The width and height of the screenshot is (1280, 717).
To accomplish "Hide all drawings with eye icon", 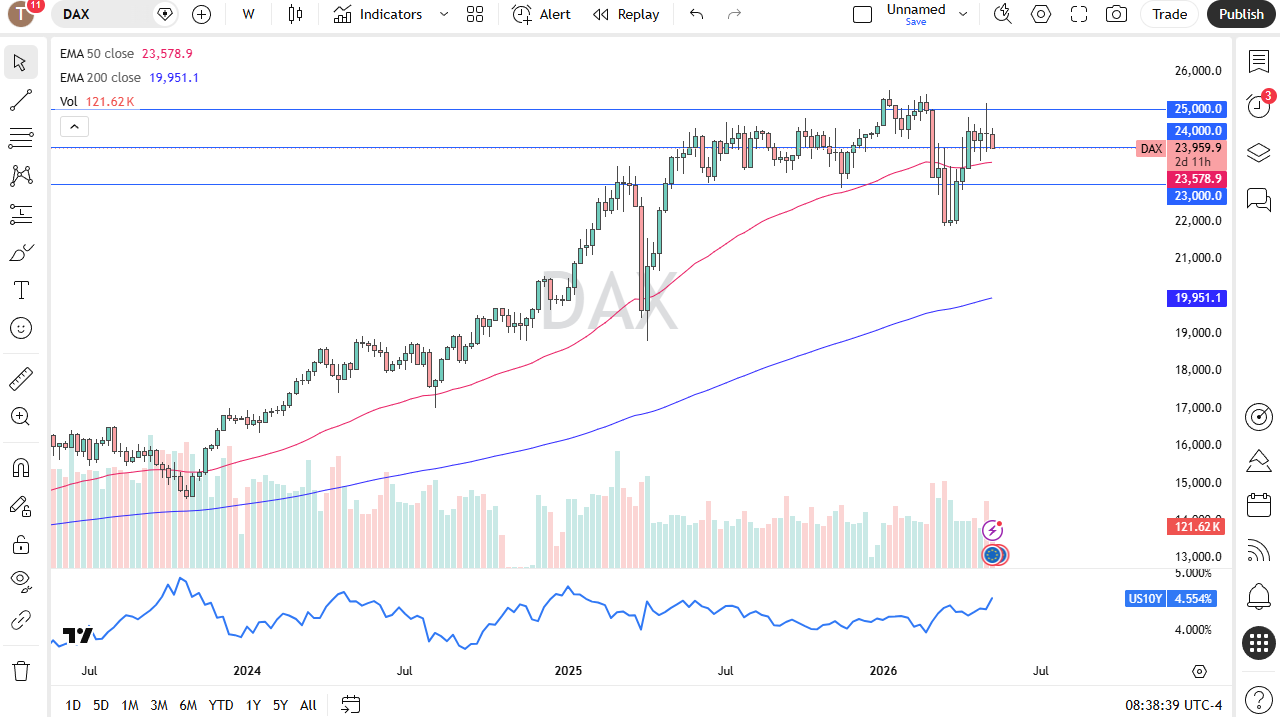I will coord(20,582).
